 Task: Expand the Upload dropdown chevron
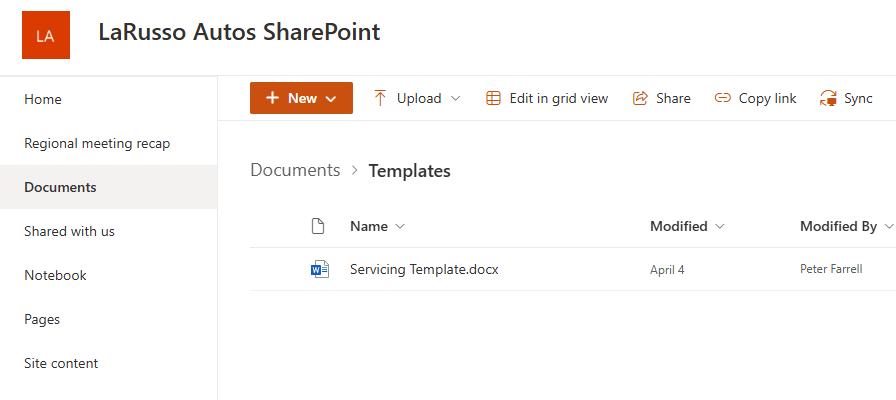[456, 98]
